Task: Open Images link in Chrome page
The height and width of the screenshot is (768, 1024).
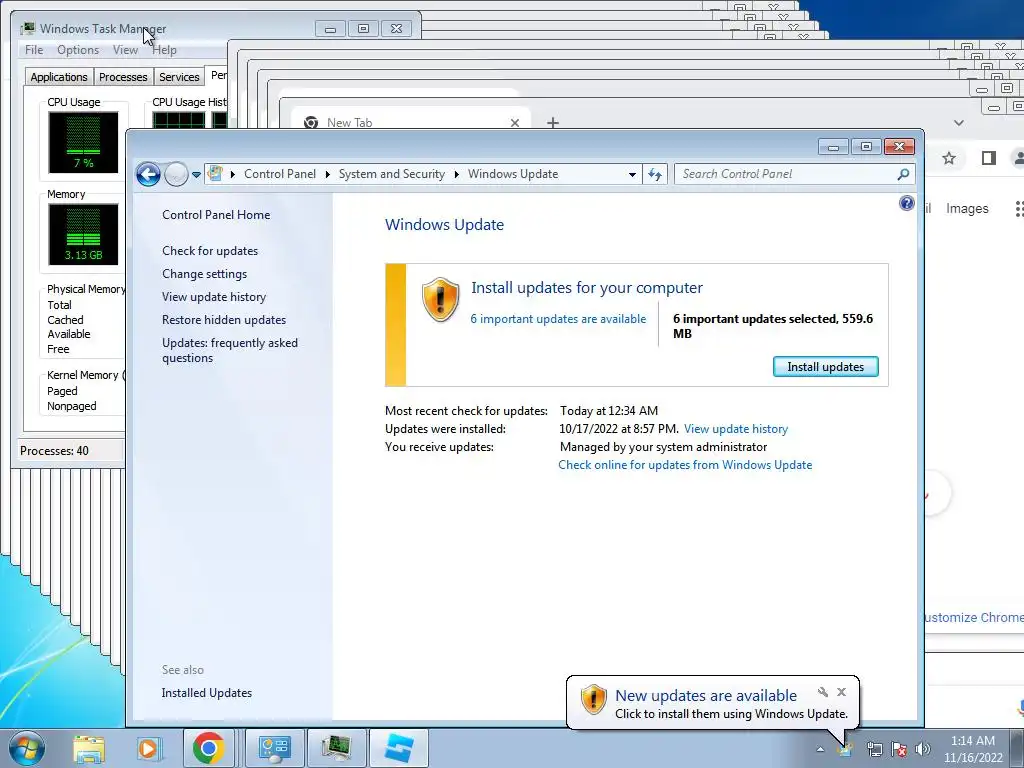Action: click(967, 208)
